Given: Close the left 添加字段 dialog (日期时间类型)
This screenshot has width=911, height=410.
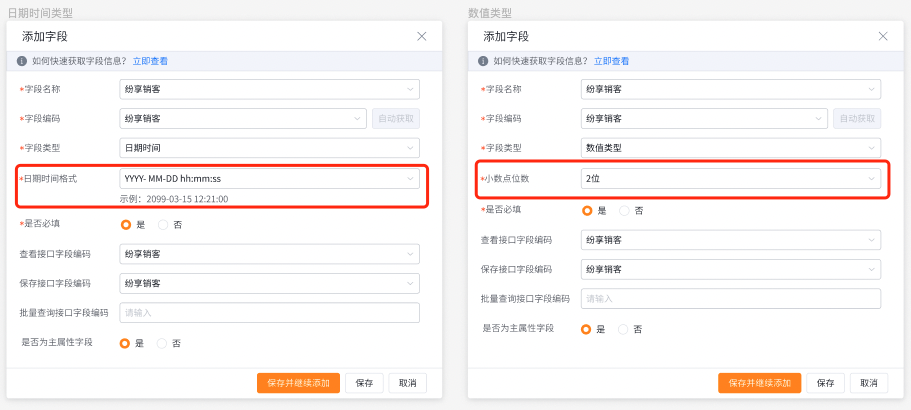Looking at the screenshot, I should (x=422, y=36).
